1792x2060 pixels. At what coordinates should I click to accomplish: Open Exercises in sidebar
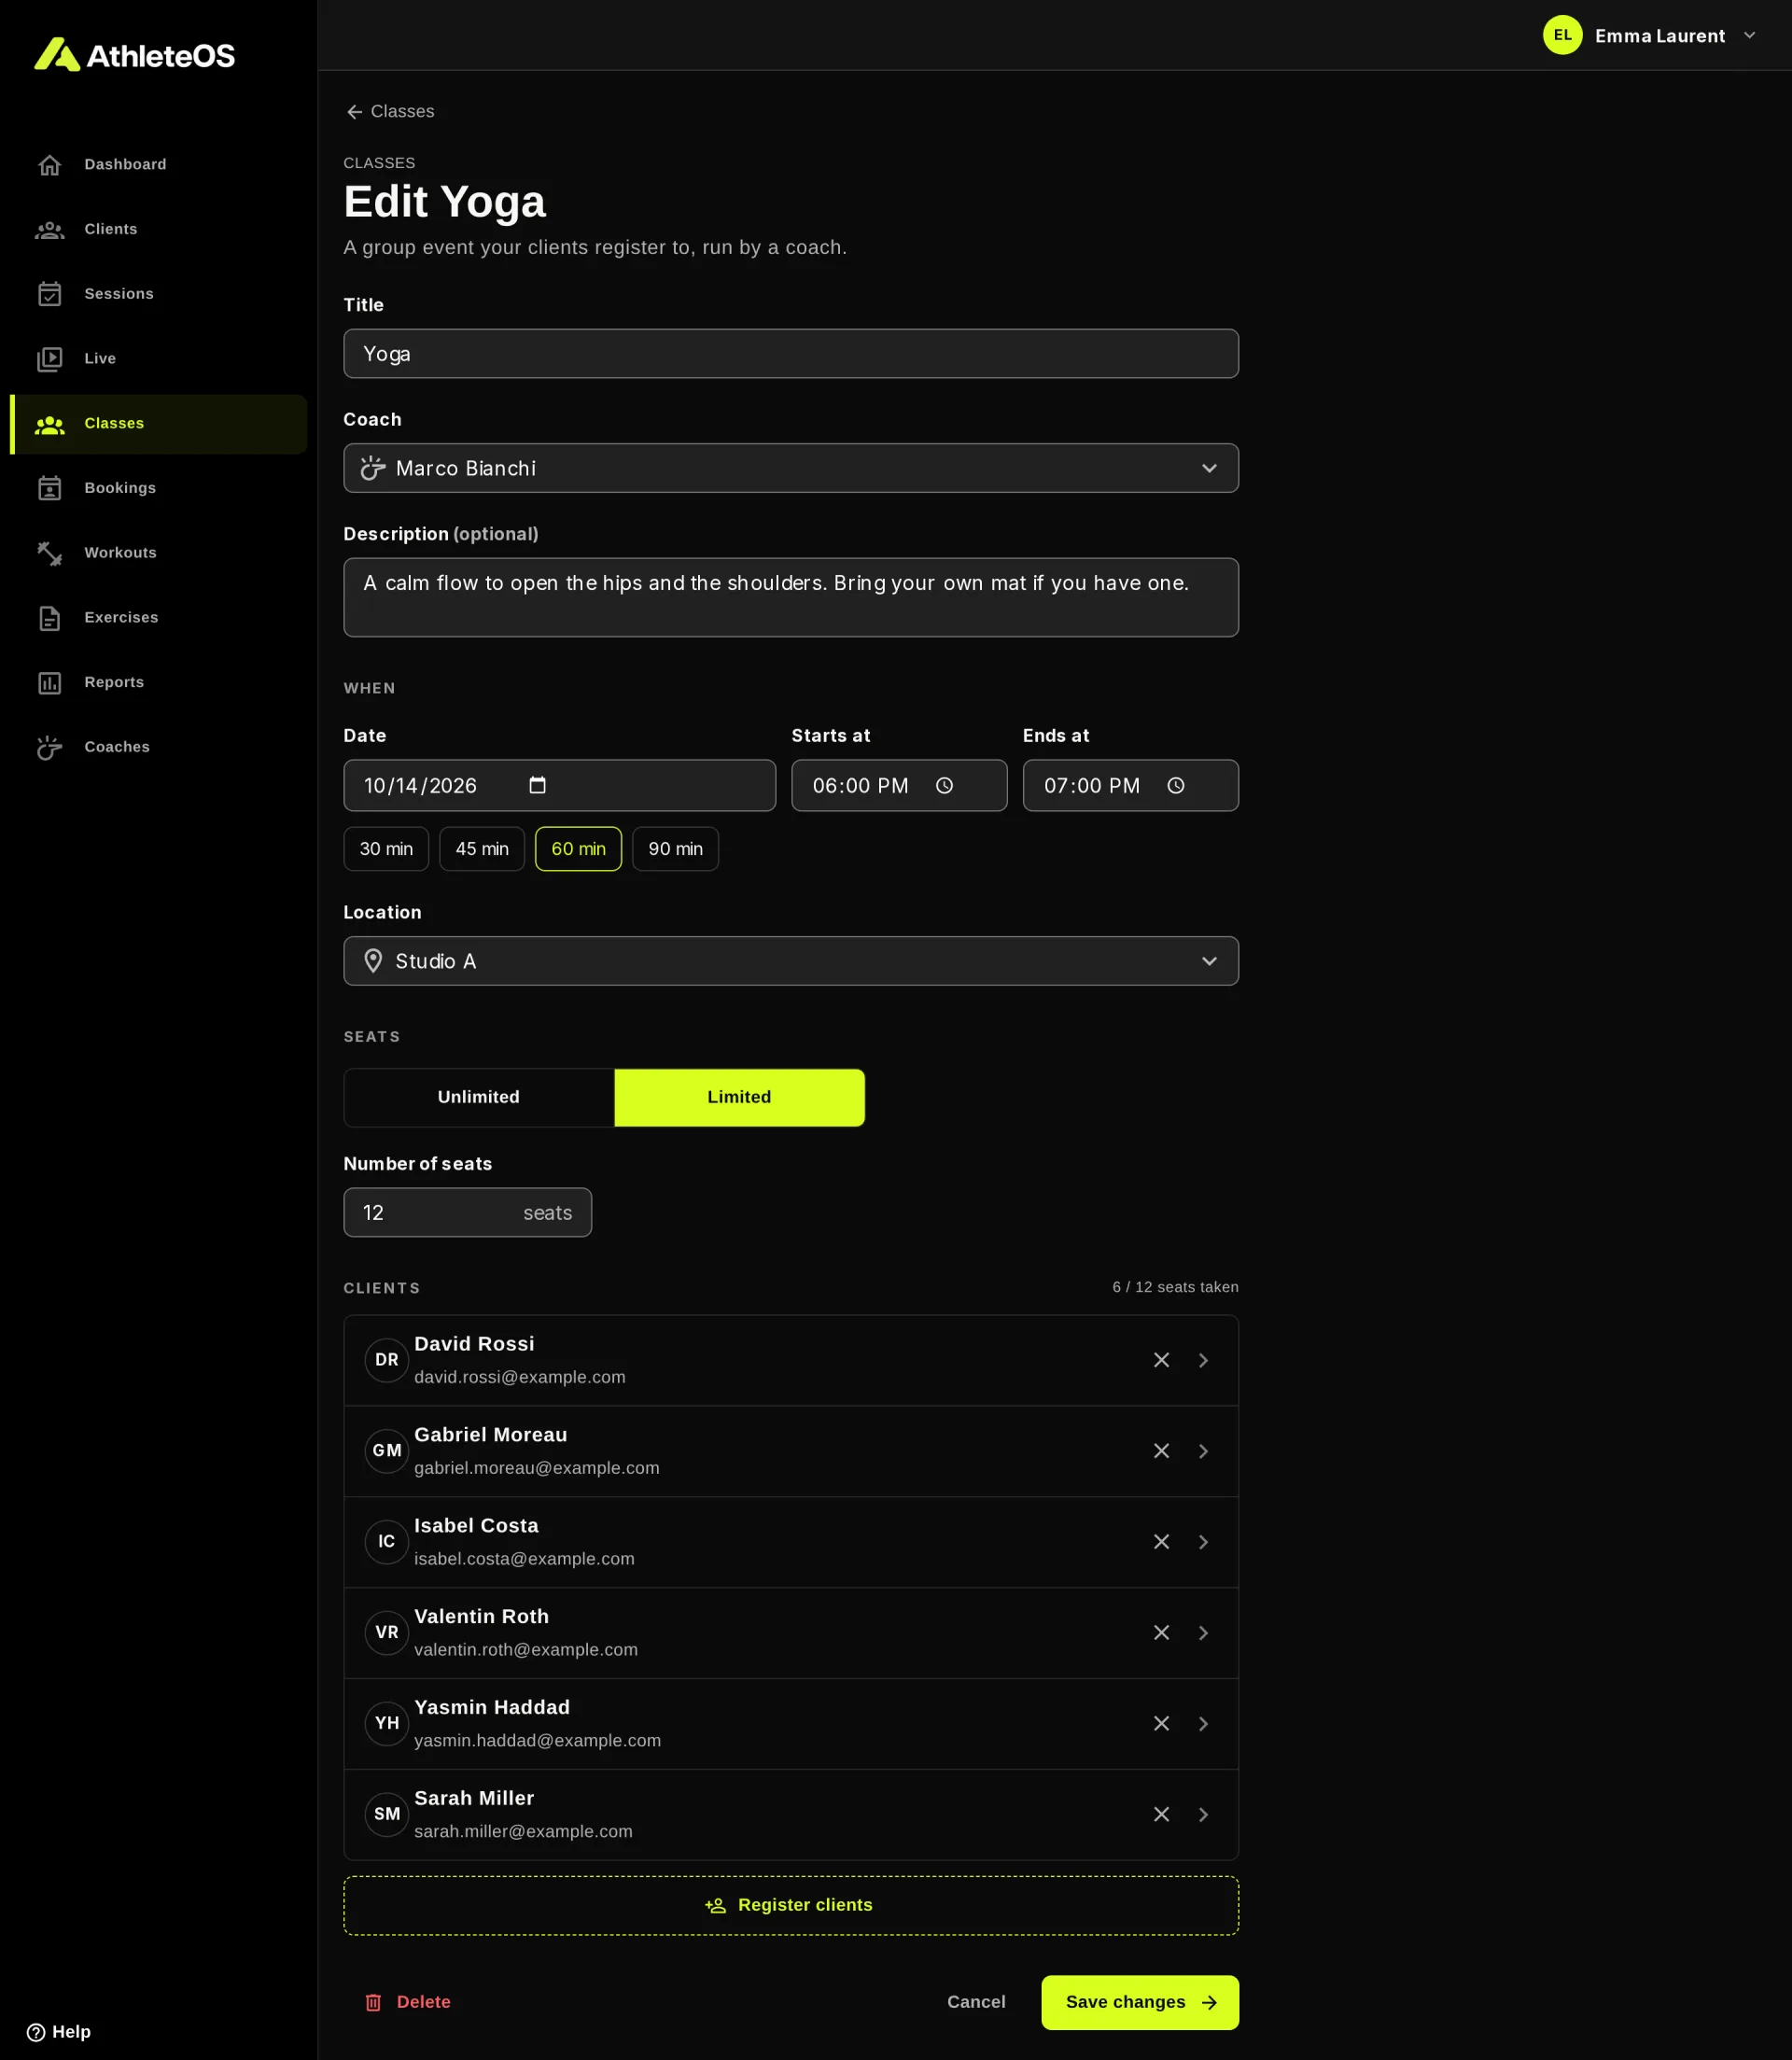[158, 618]
